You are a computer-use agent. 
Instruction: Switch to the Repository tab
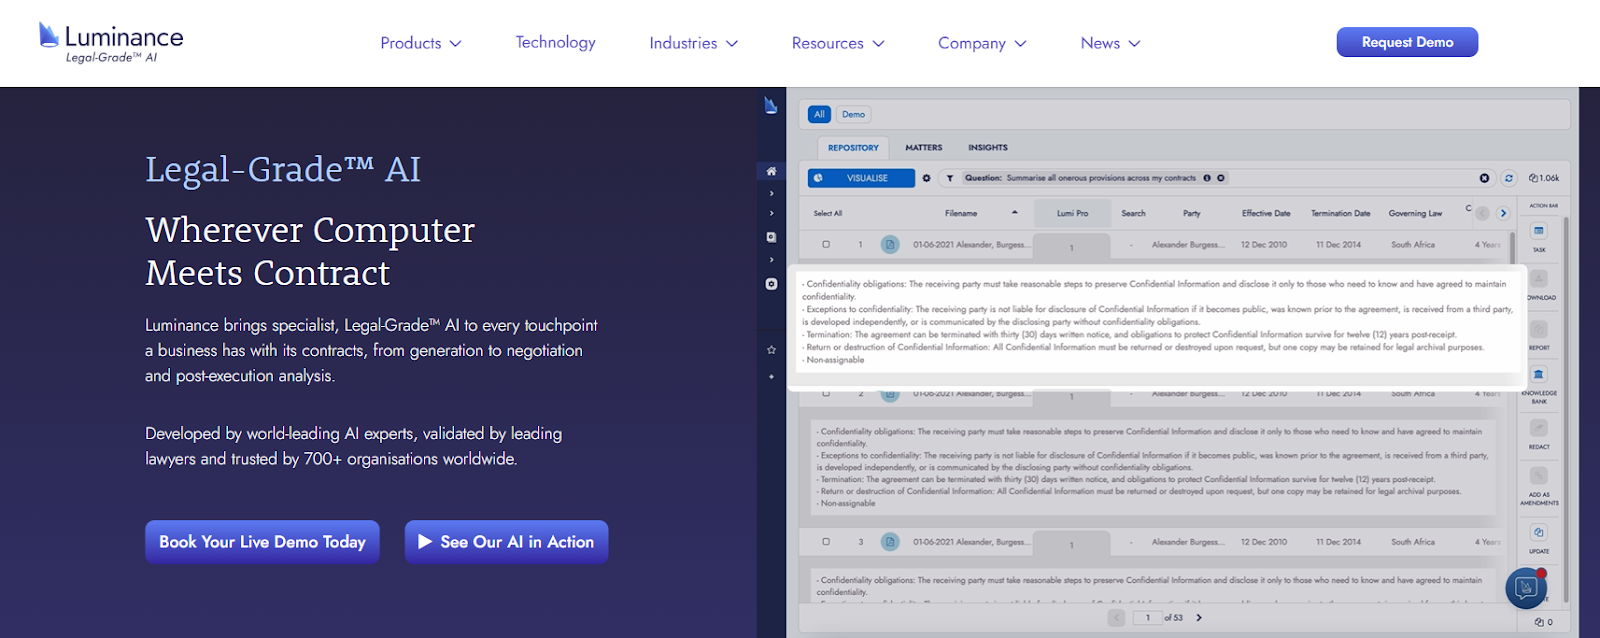pyautogui.click(x=853, y=148)
